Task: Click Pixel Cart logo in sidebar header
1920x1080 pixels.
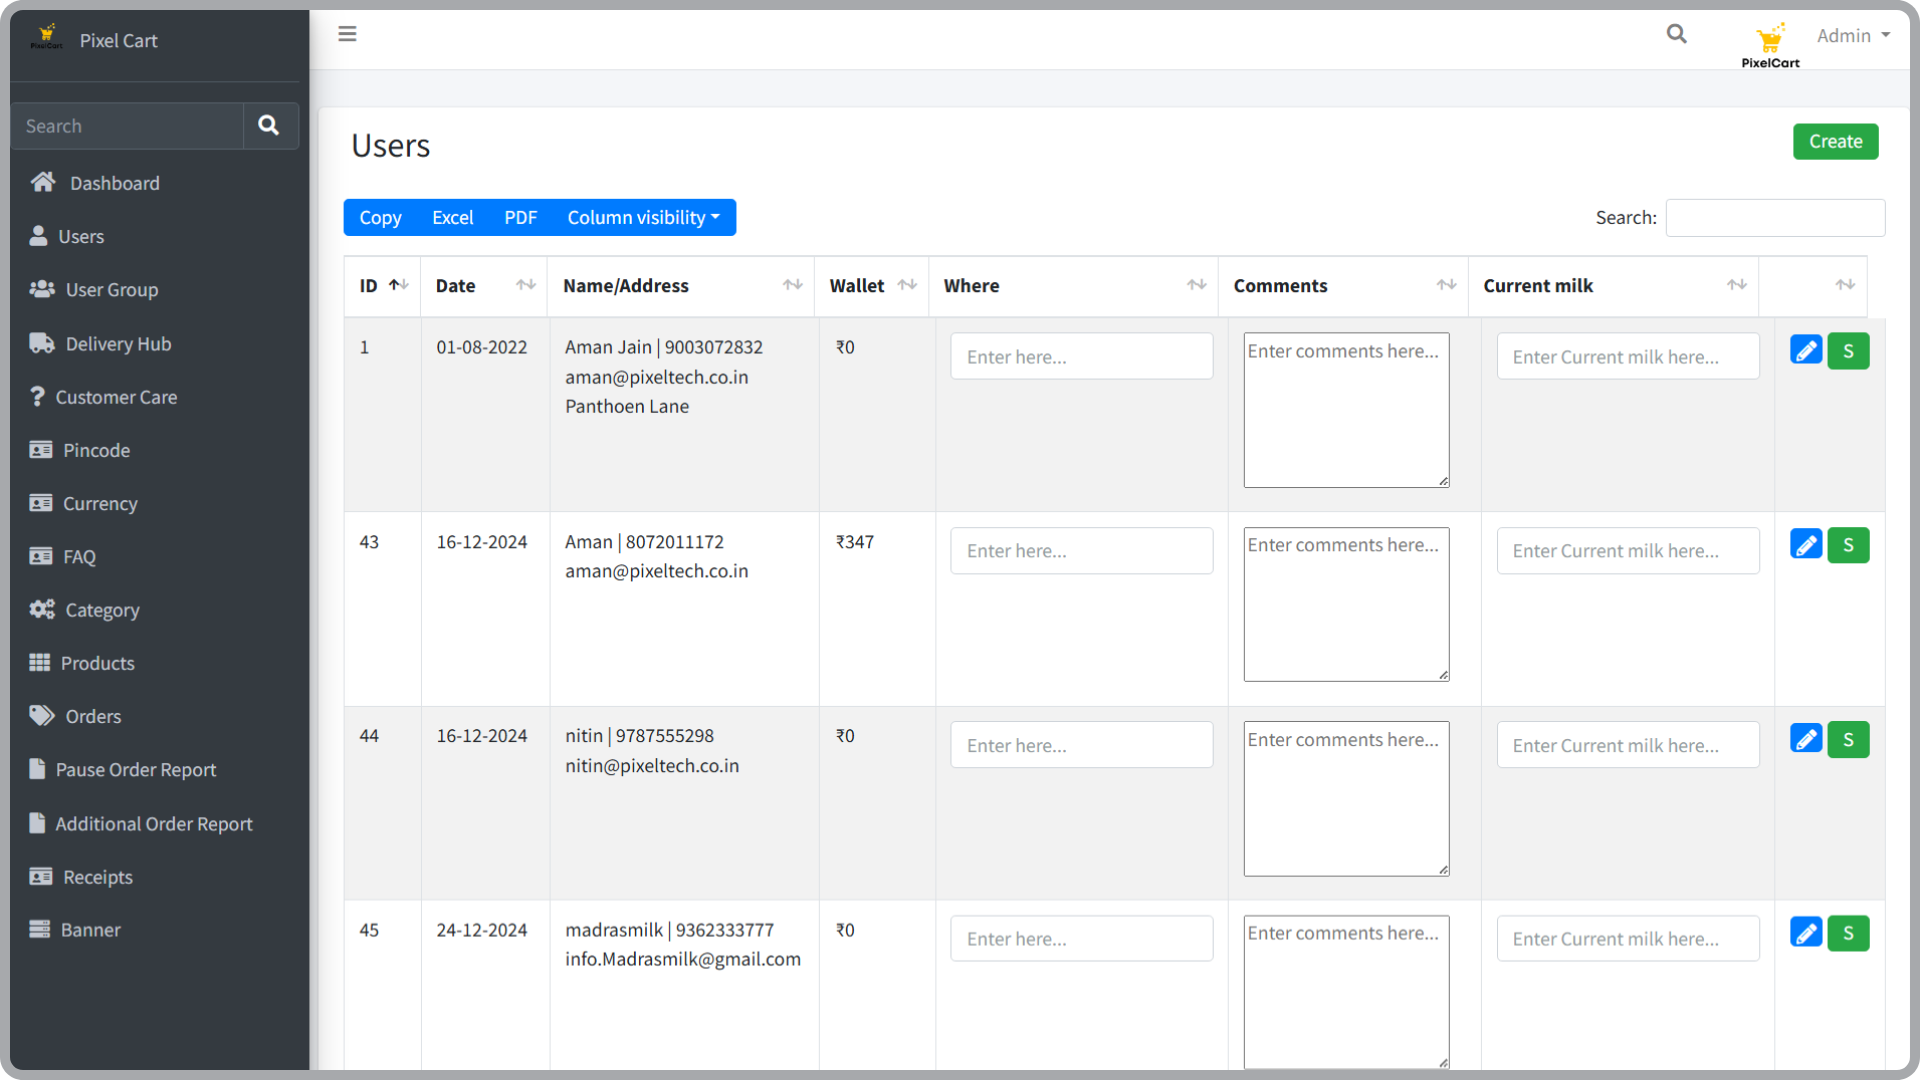Action: (x=46, y=38)
